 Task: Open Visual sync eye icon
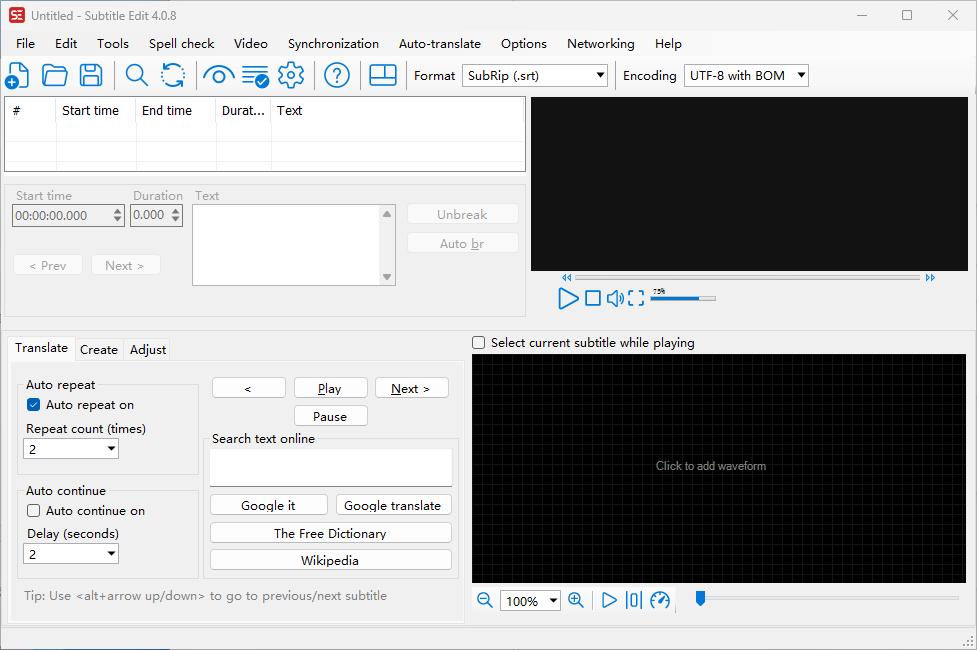(218, 75)
